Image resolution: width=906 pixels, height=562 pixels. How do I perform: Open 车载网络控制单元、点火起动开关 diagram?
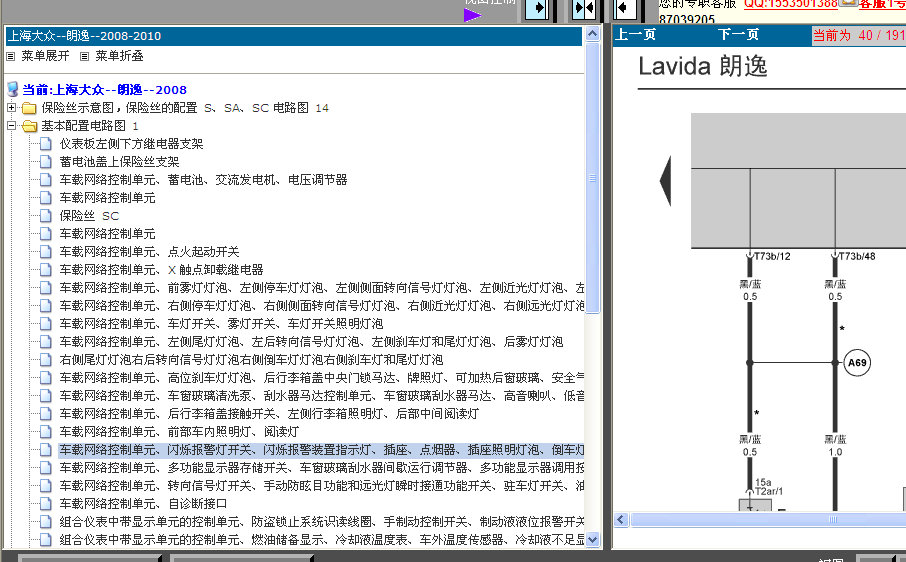click(x=149, y=252)
